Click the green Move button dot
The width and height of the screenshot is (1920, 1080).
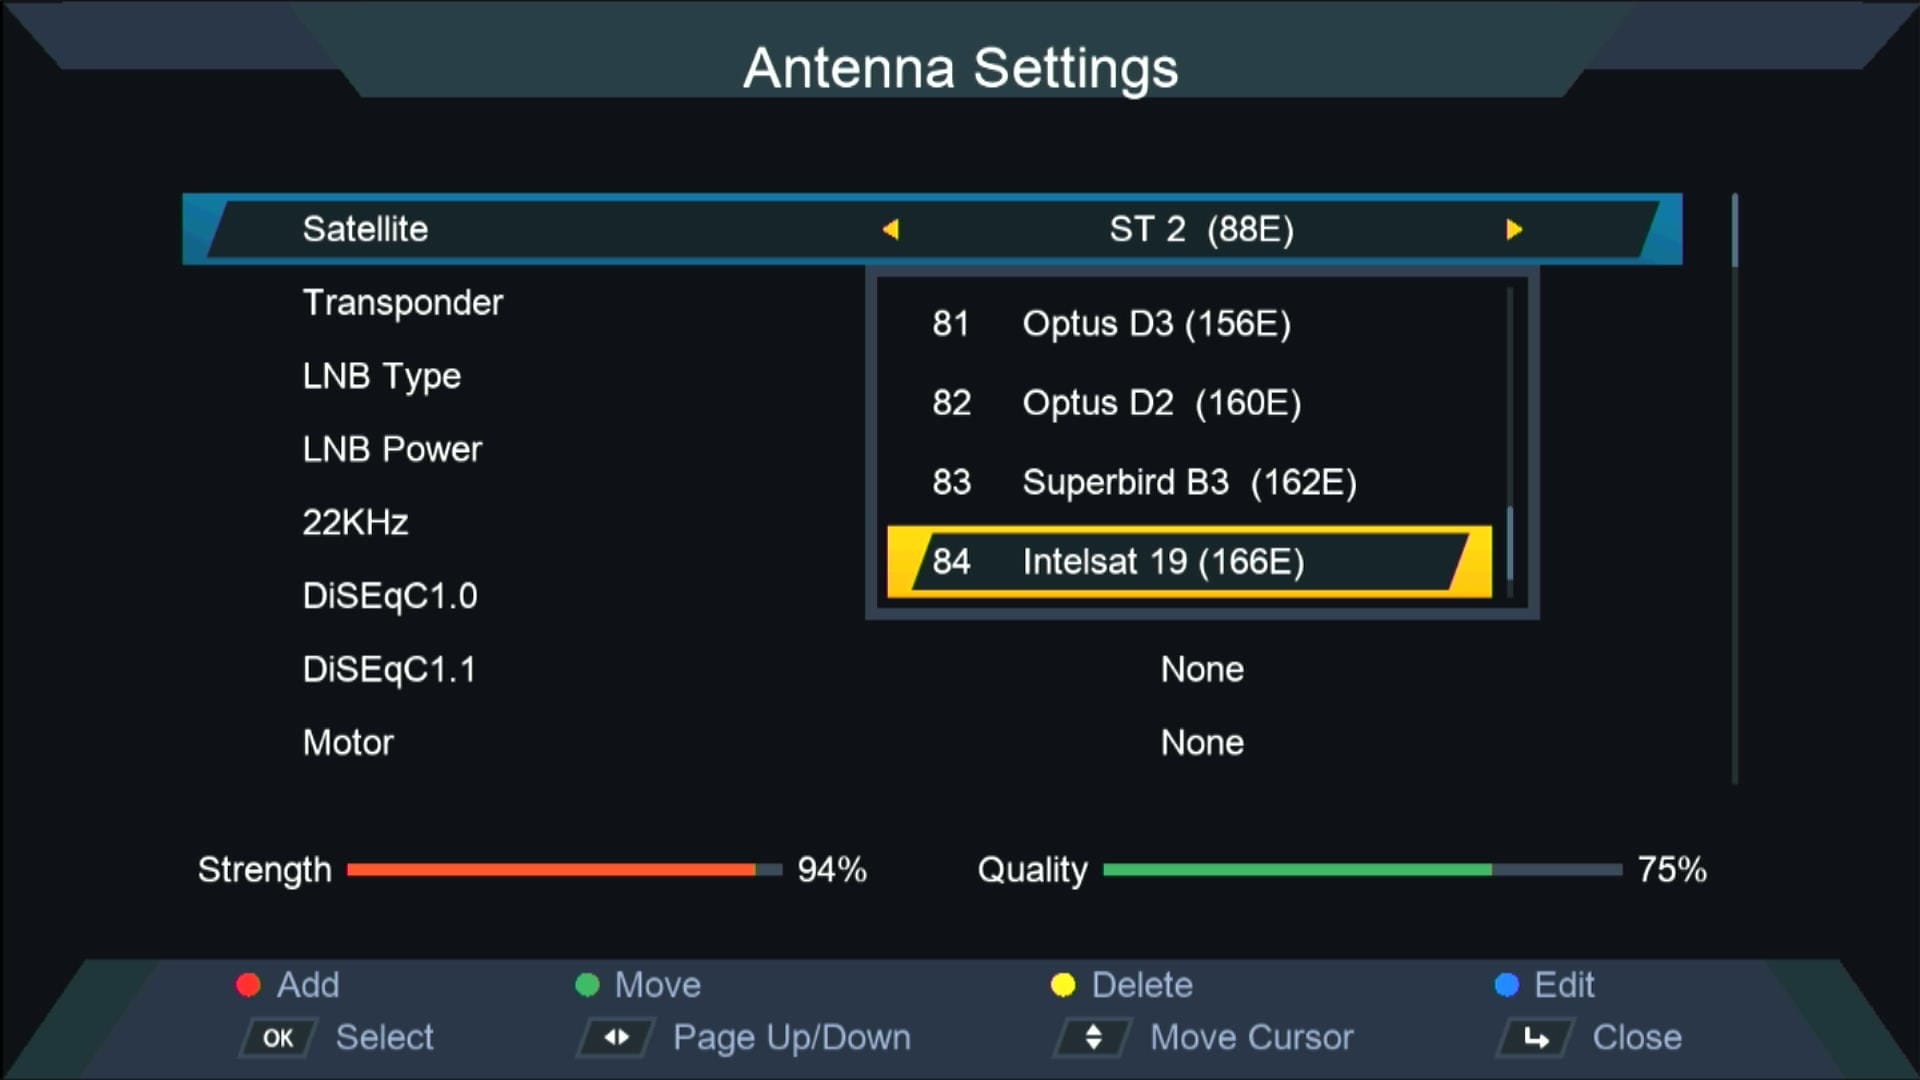click(587, 985)
